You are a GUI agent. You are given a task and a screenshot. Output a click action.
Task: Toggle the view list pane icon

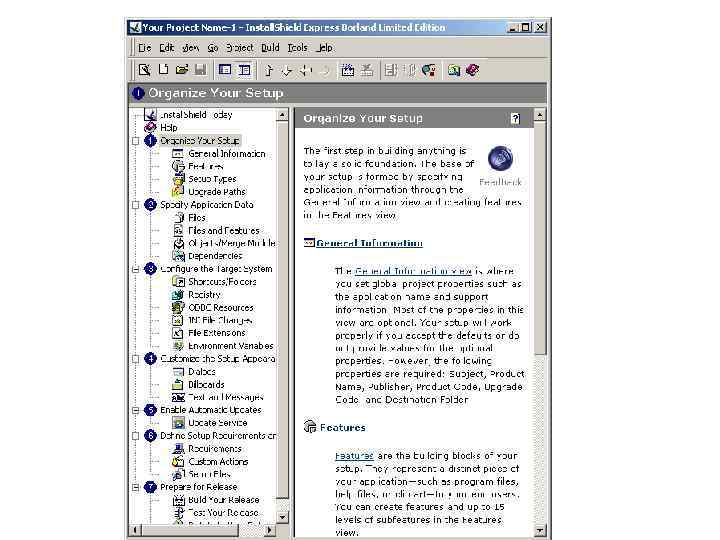point(225,70)
